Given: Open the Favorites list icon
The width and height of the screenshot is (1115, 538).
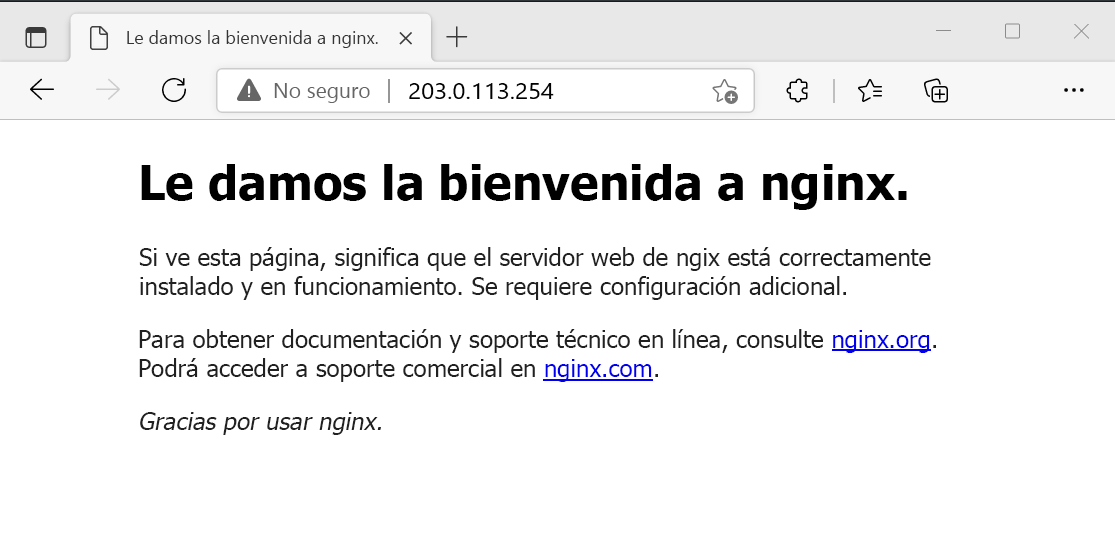Looking at the screenshot, I should [x=870, y=90].
